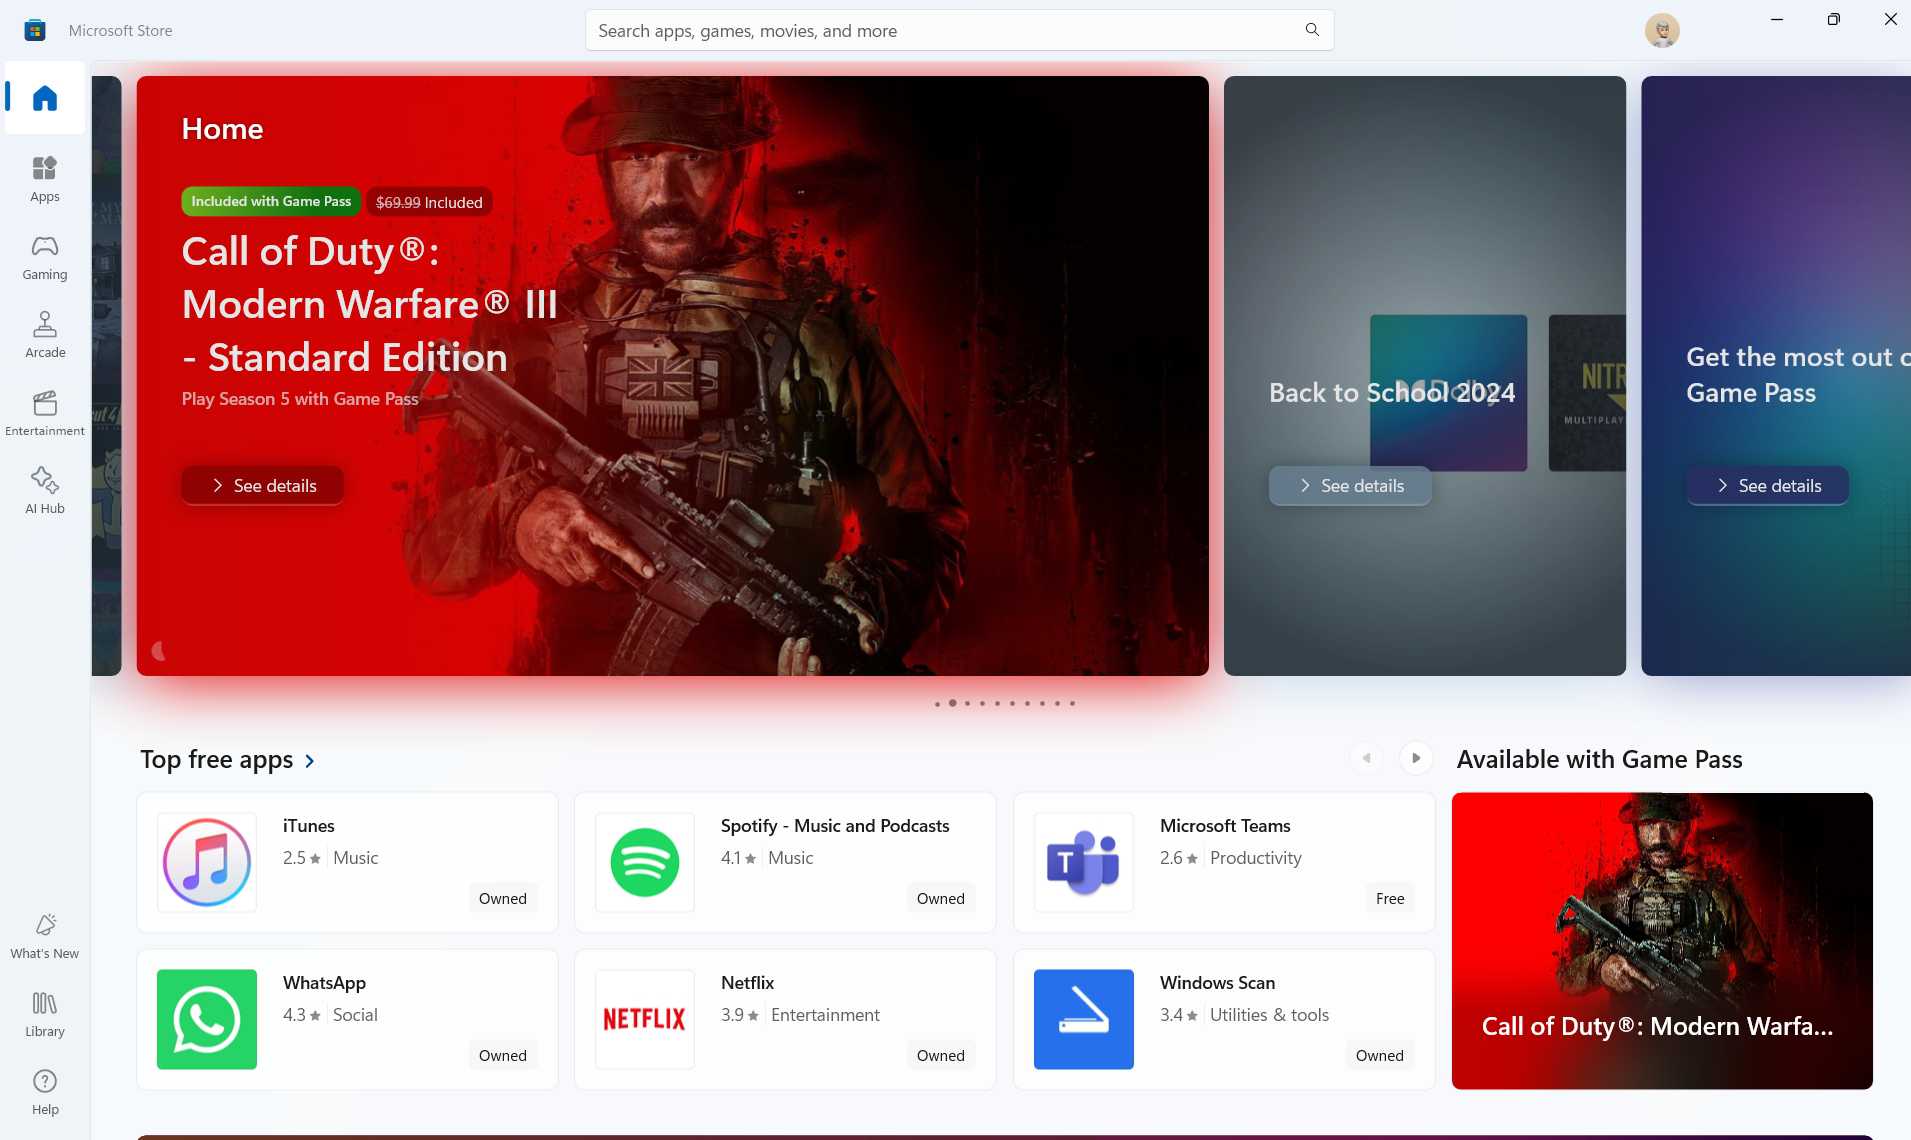Open the Apps section

(x=45, y=179)
